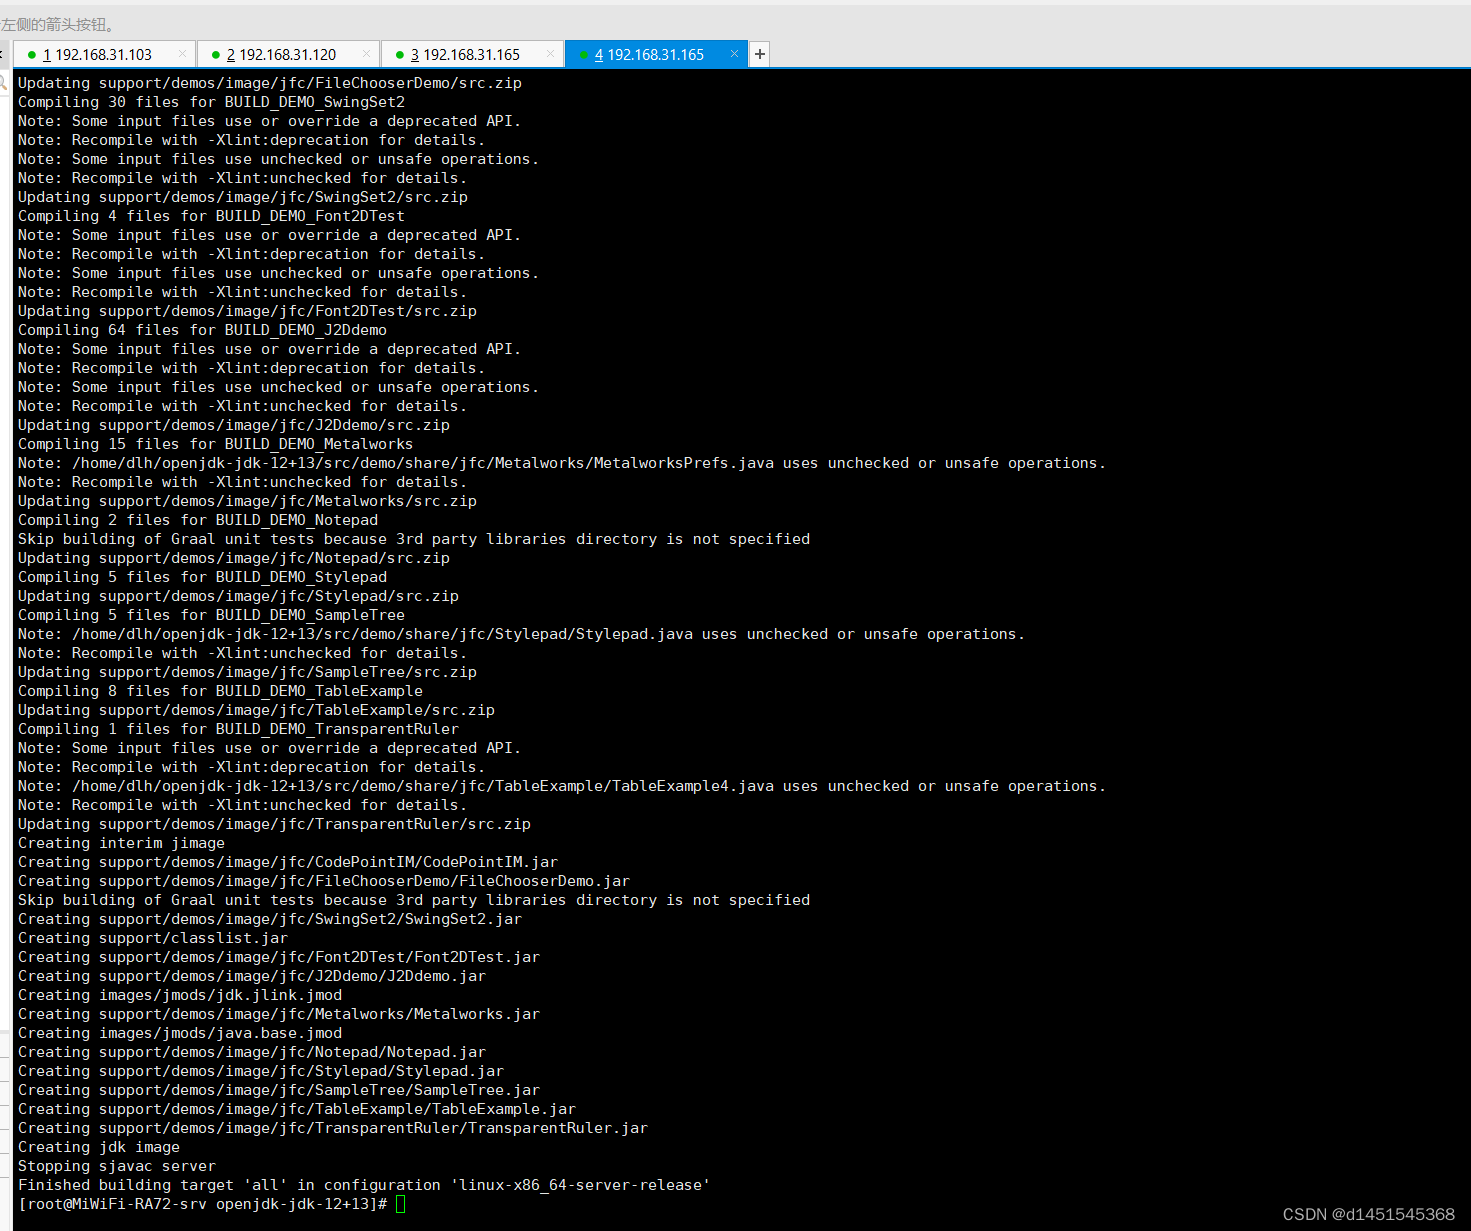
Task: Click line updating FileChooserDemo/src.zip
Action: tap(270, 83)
